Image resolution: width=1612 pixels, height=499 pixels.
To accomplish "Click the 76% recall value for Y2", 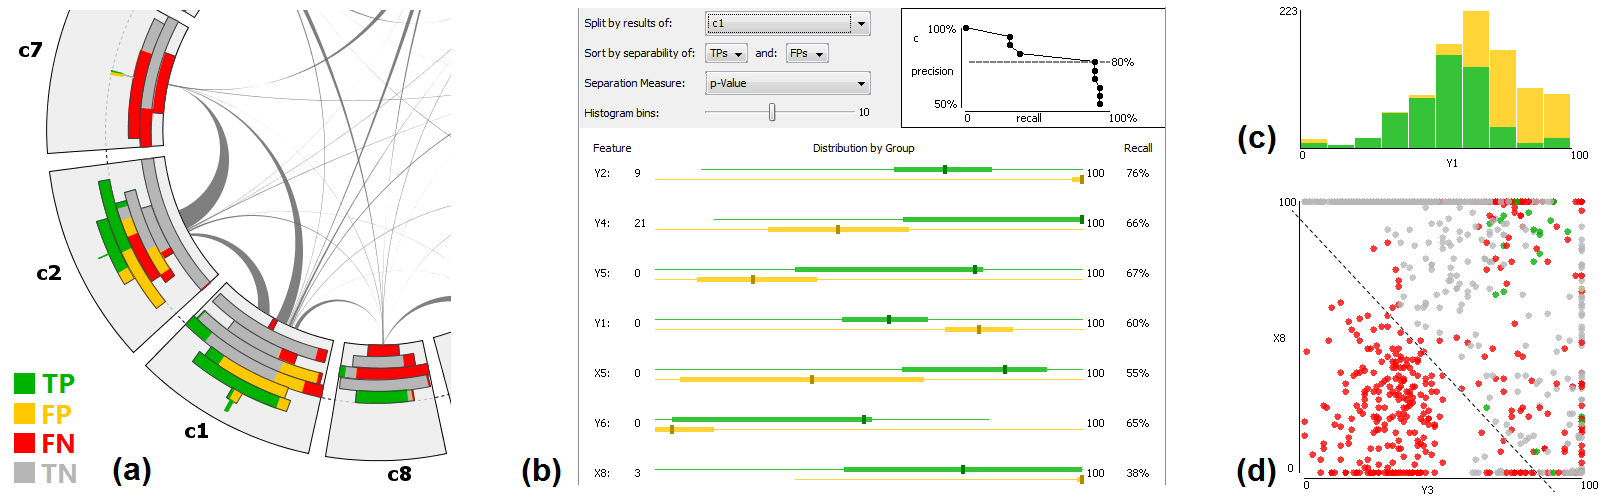I will pos(1137,173).
